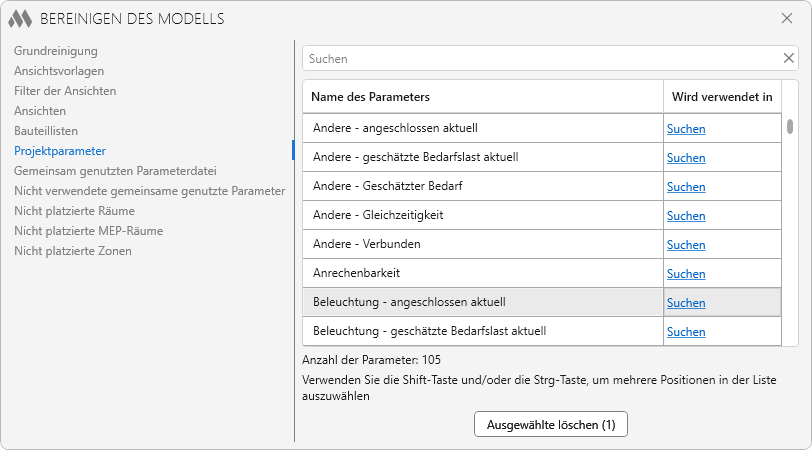Open Nicht platzierte Räume section
The image size is (812, 450).
pyautogui.click(x=74, y=210)
